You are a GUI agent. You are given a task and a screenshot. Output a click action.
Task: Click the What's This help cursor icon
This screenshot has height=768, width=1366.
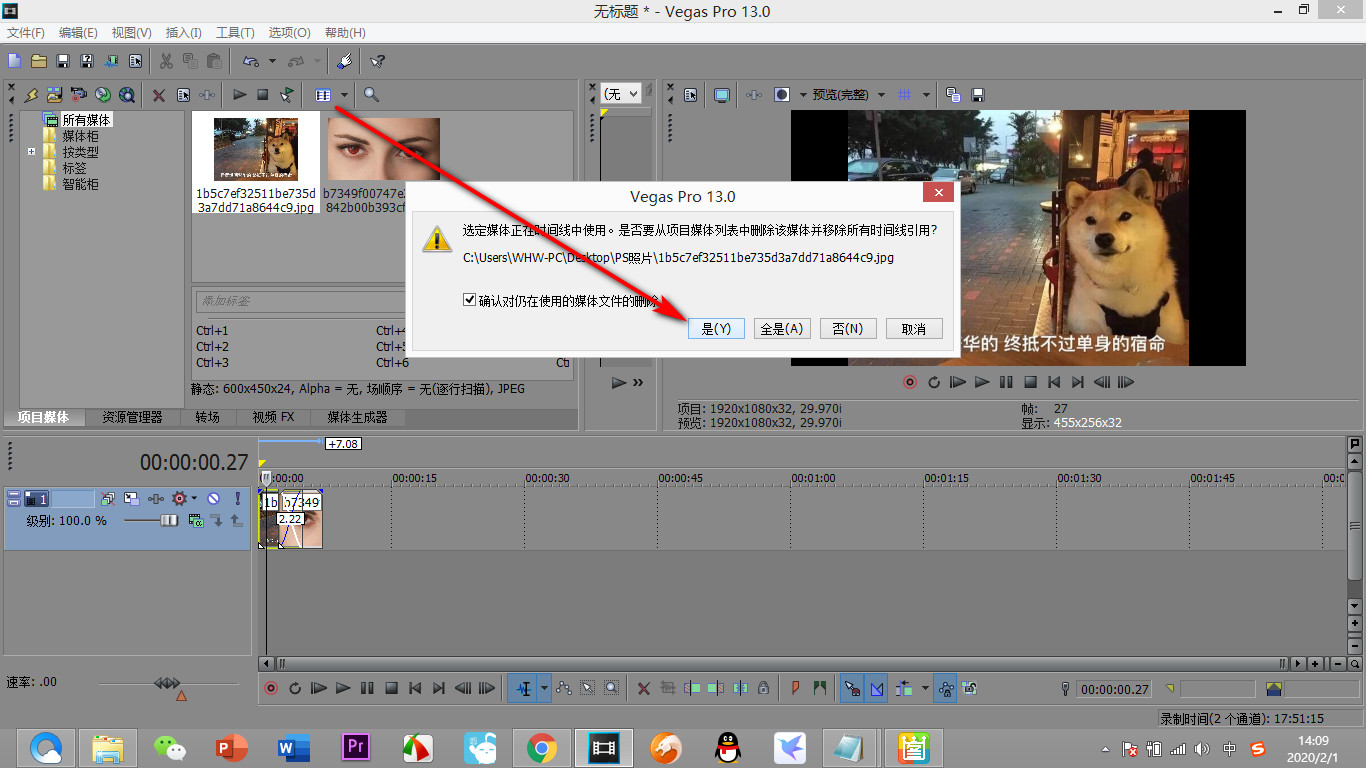[377, 61]
